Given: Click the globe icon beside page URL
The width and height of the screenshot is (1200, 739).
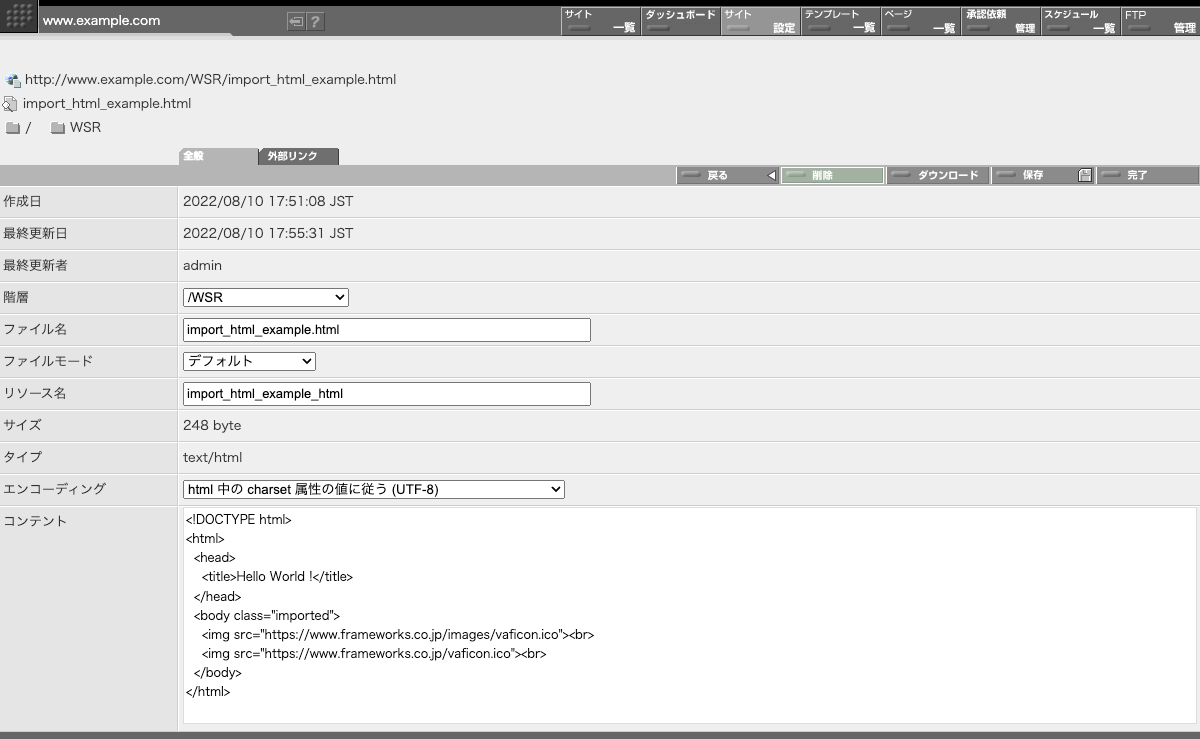Looking at the screenshot, I should pyautogui.click(x=13, y=80).
